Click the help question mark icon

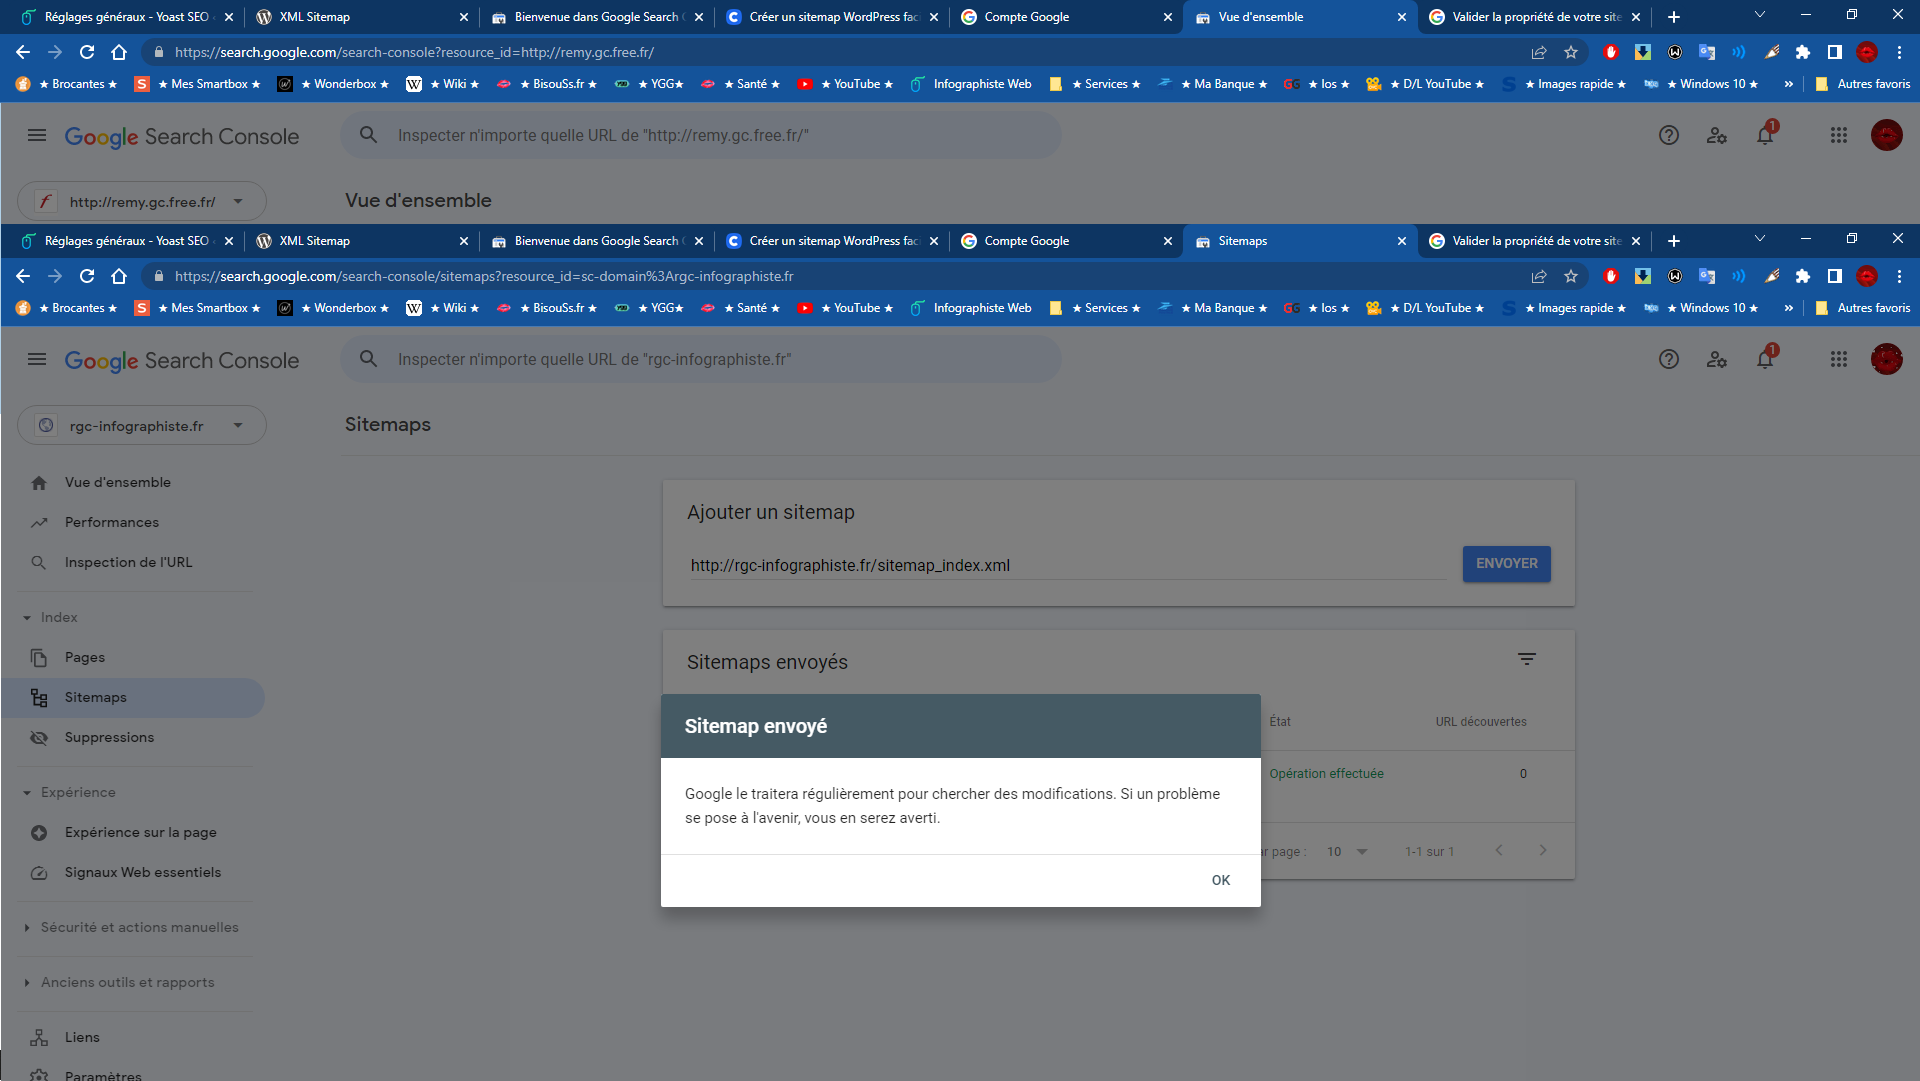1668,360
